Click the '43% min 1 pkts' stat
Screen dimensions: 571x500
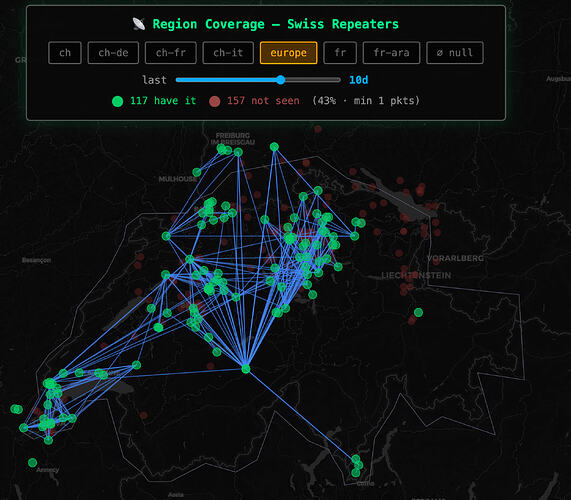(x=366, y=101)
